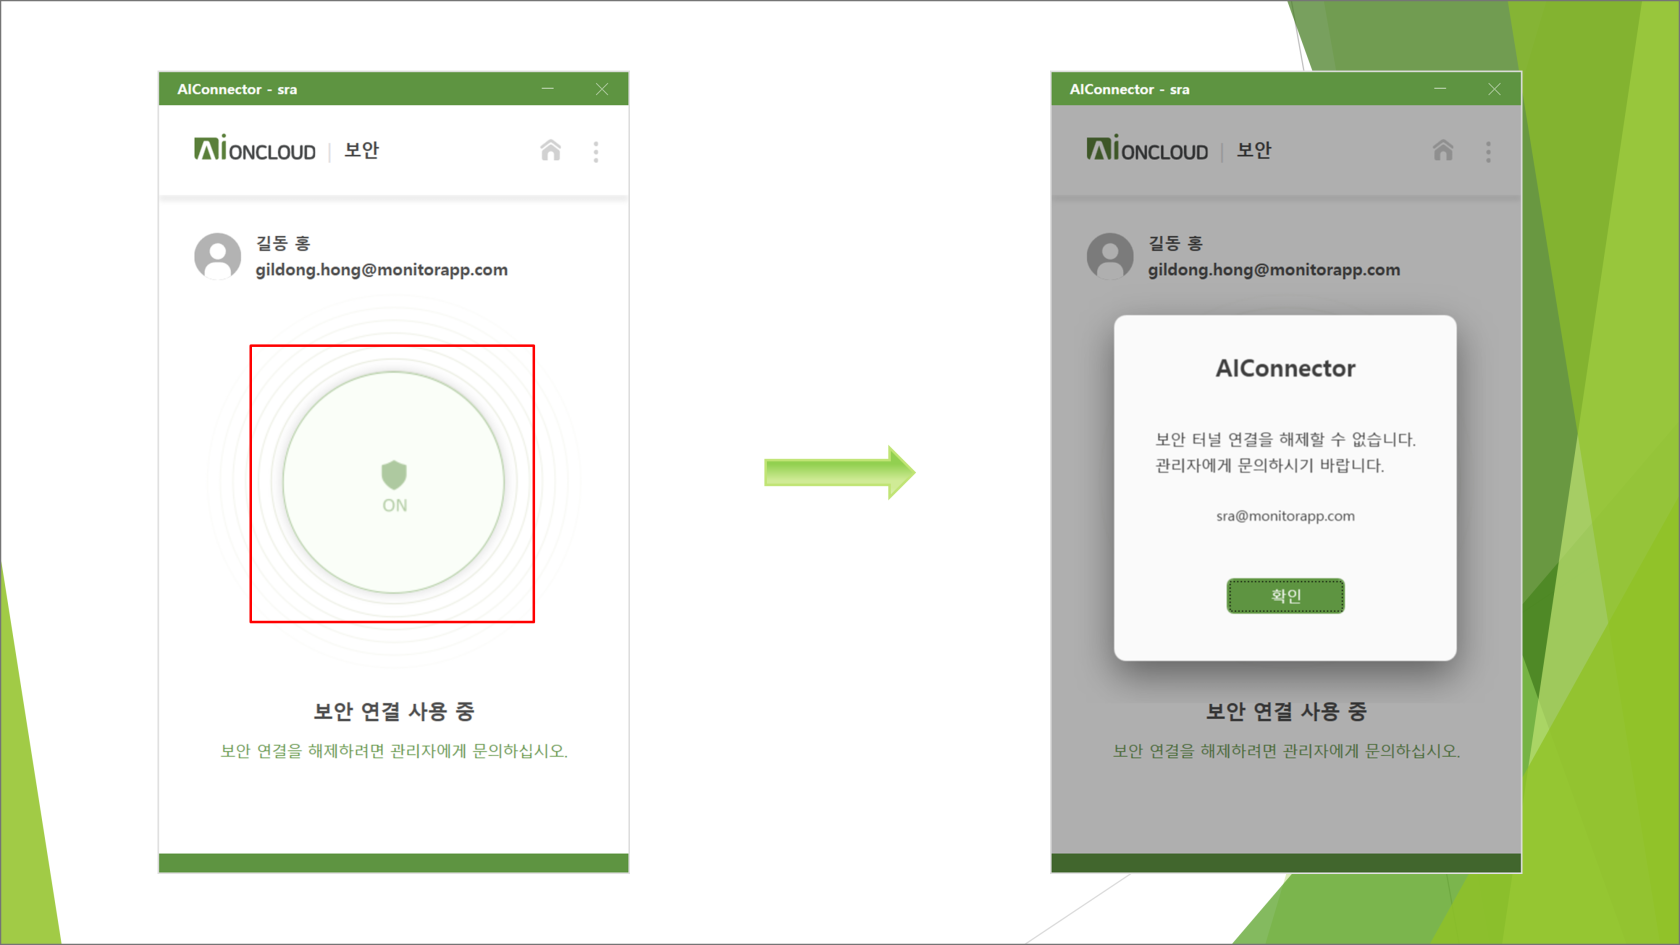
Task: Click the sra@monitorapp.com email in dialog
Action: coord(1285,516)
